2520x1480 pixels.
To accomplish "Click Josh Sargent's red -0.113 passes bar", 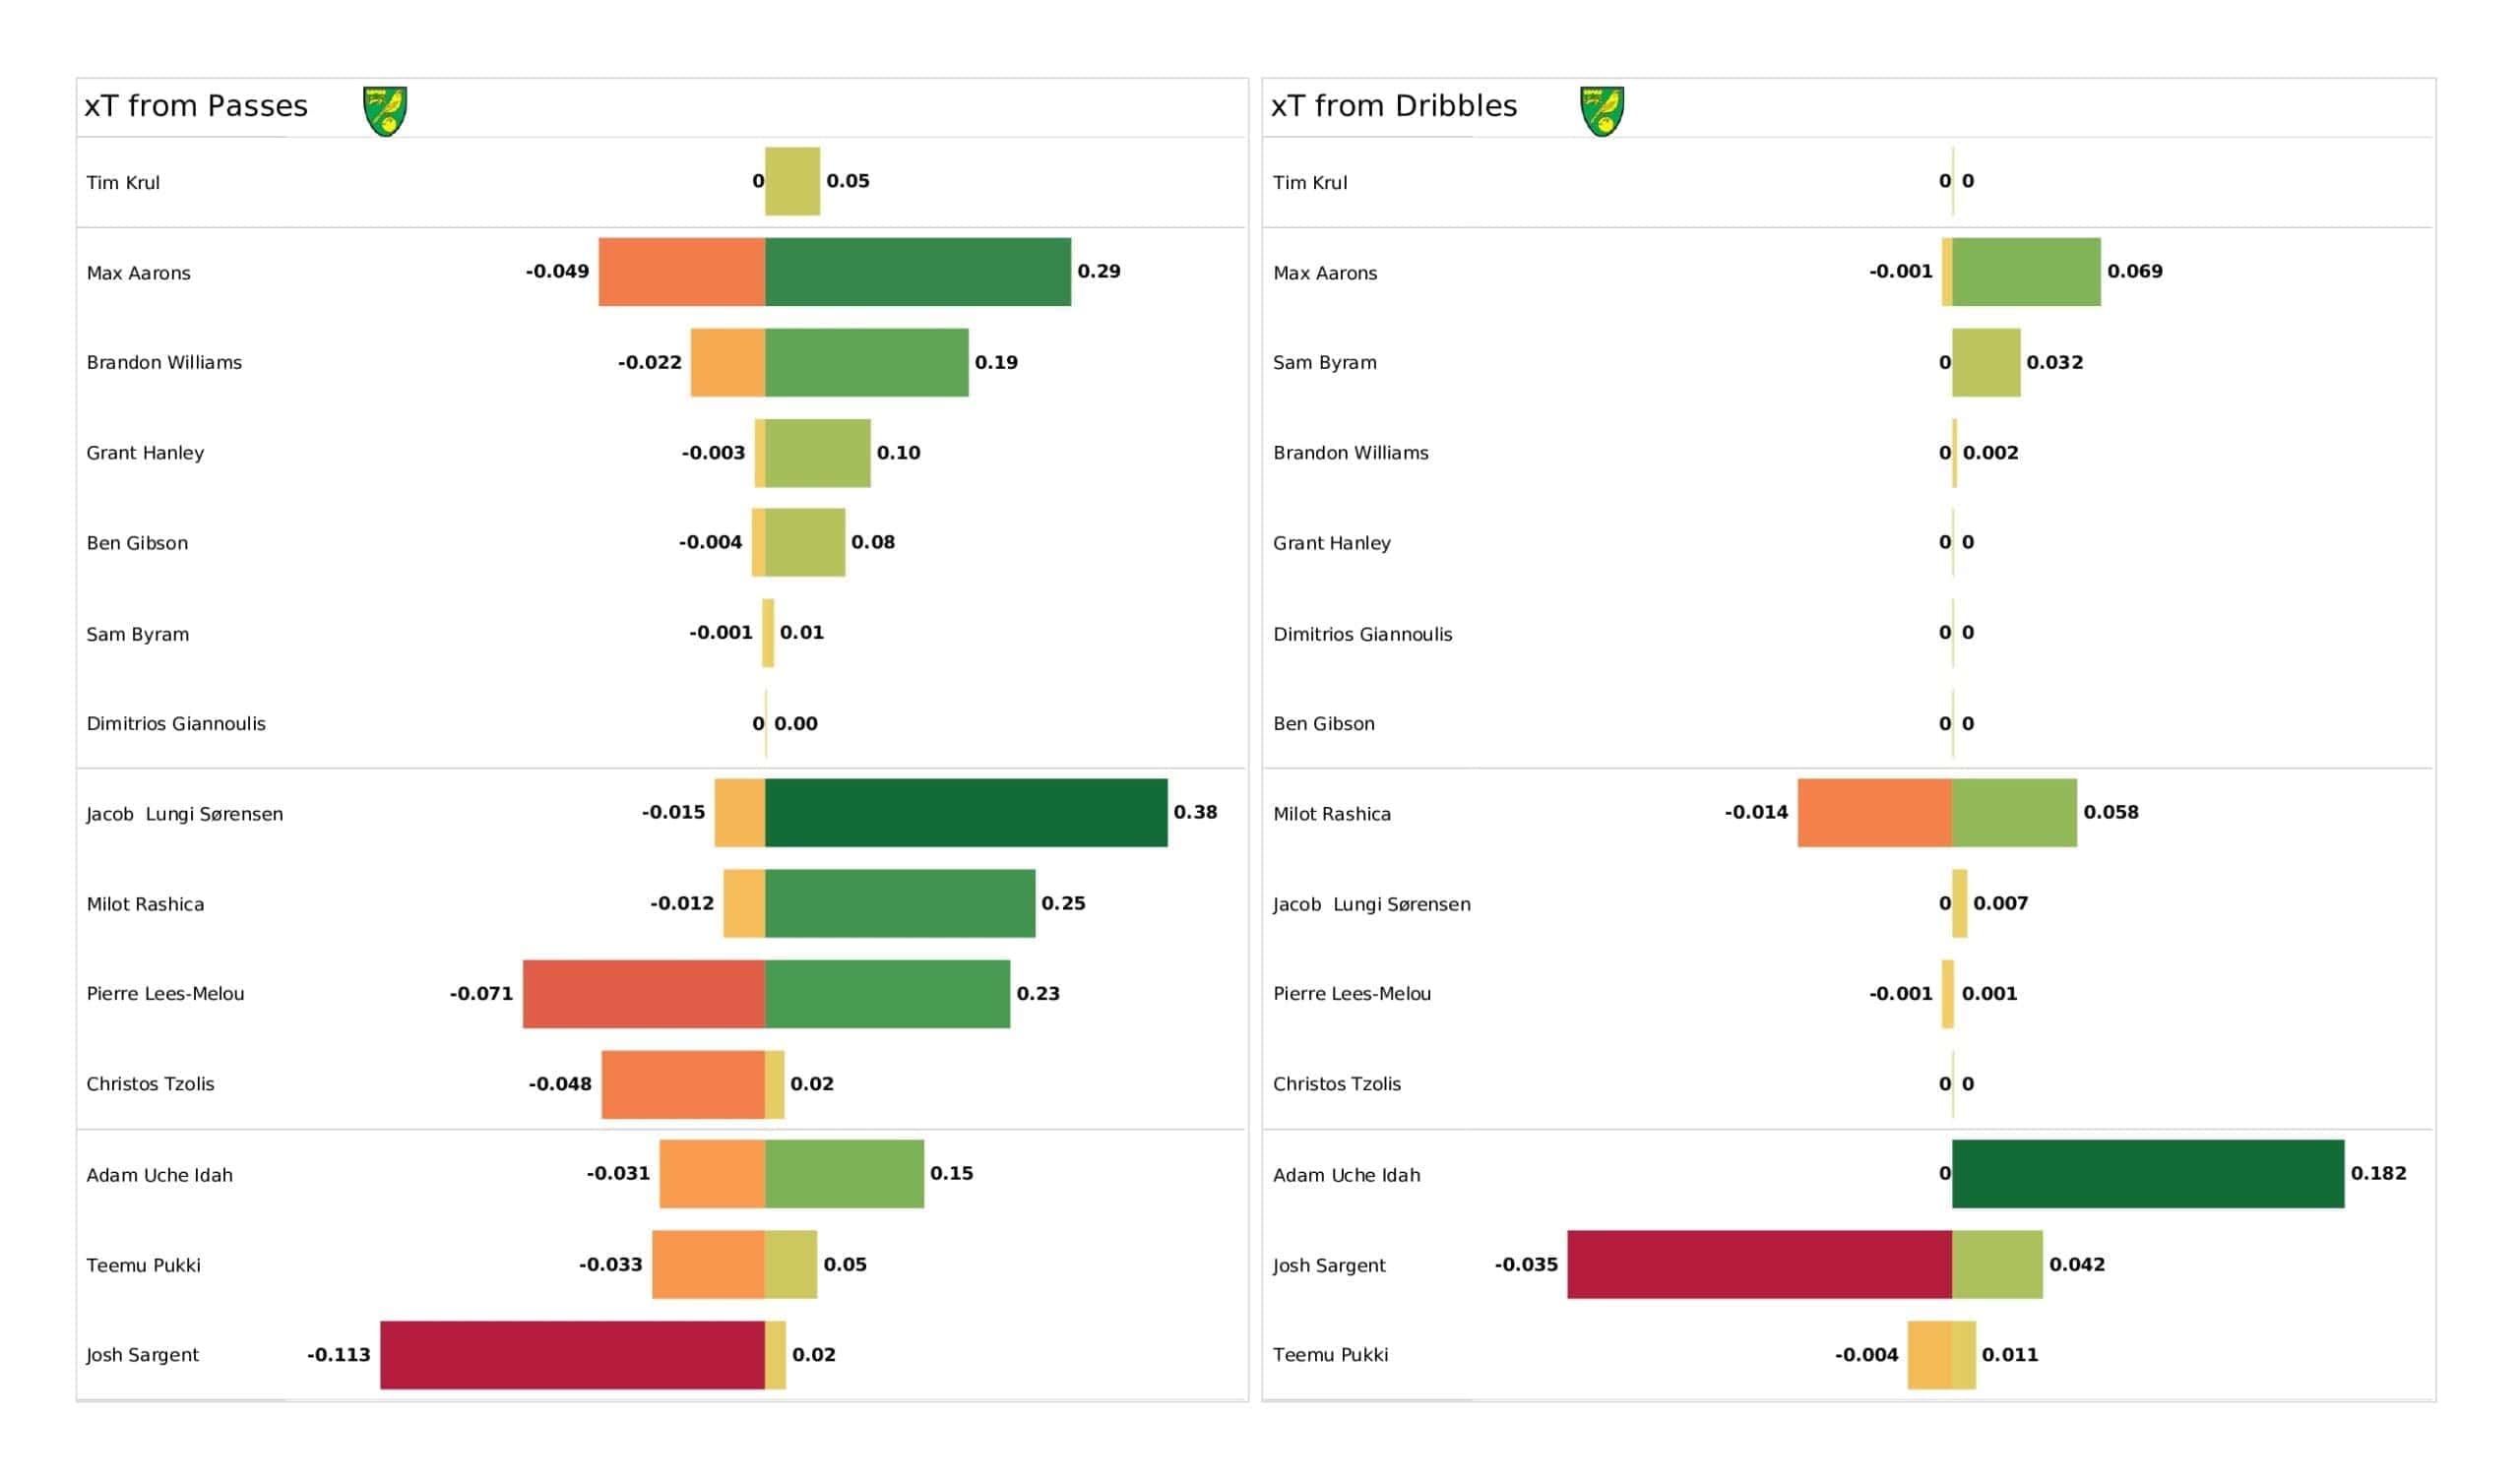I will point(572,1354).
